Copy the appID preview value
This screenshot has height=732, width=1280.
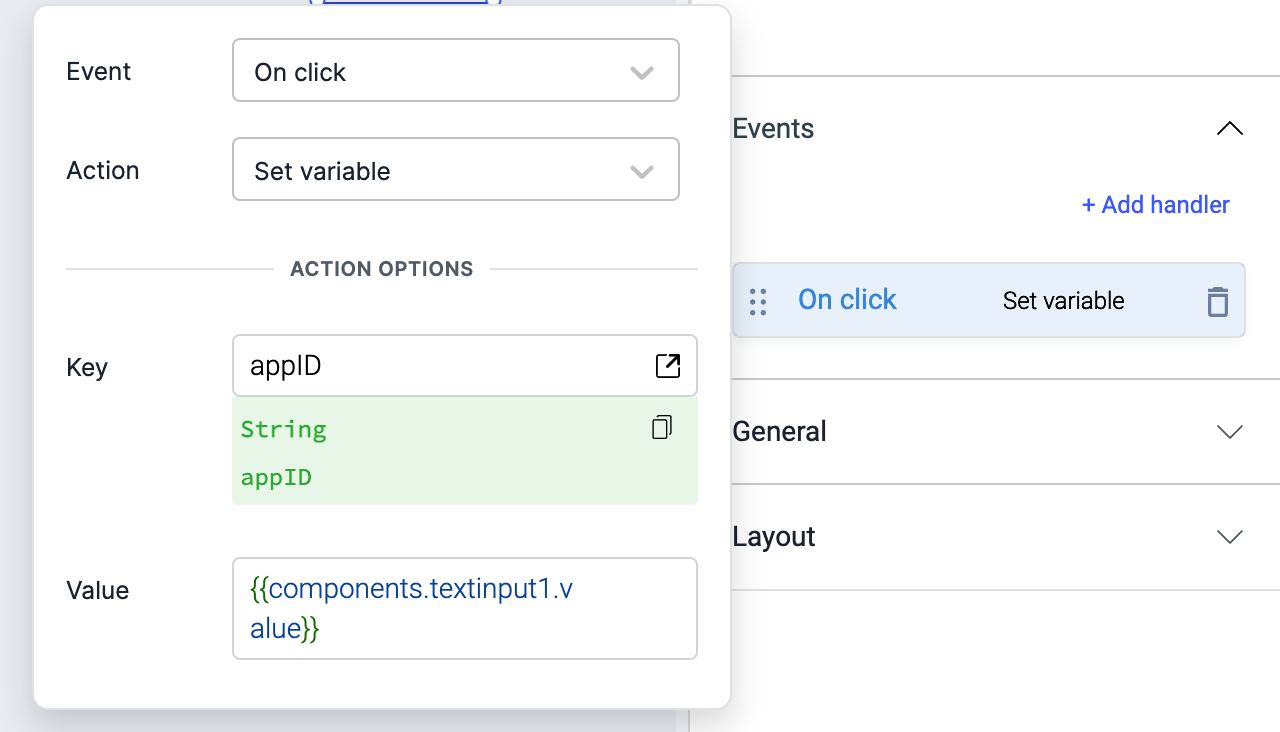(661, 428)
